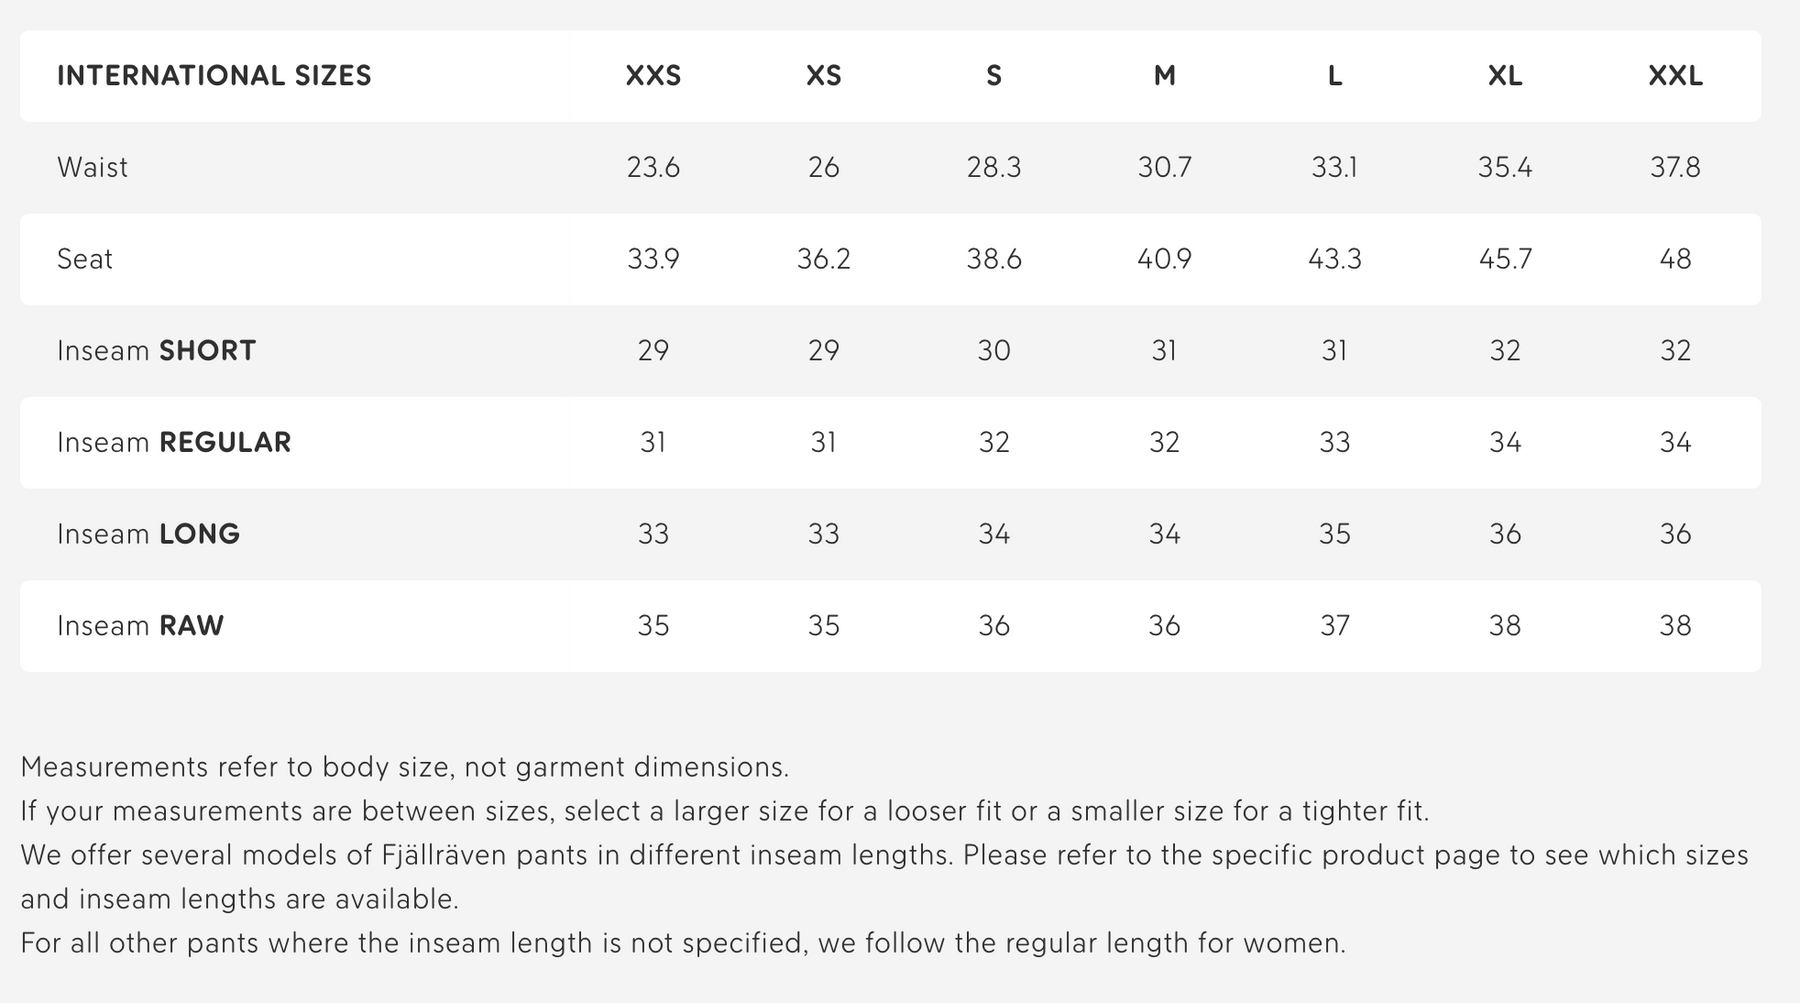Viewport: 1800px width, 1003px height.
Task: Select the 43.3 seat value for L
Action: pyautogui.click(x=1334, y=259)
